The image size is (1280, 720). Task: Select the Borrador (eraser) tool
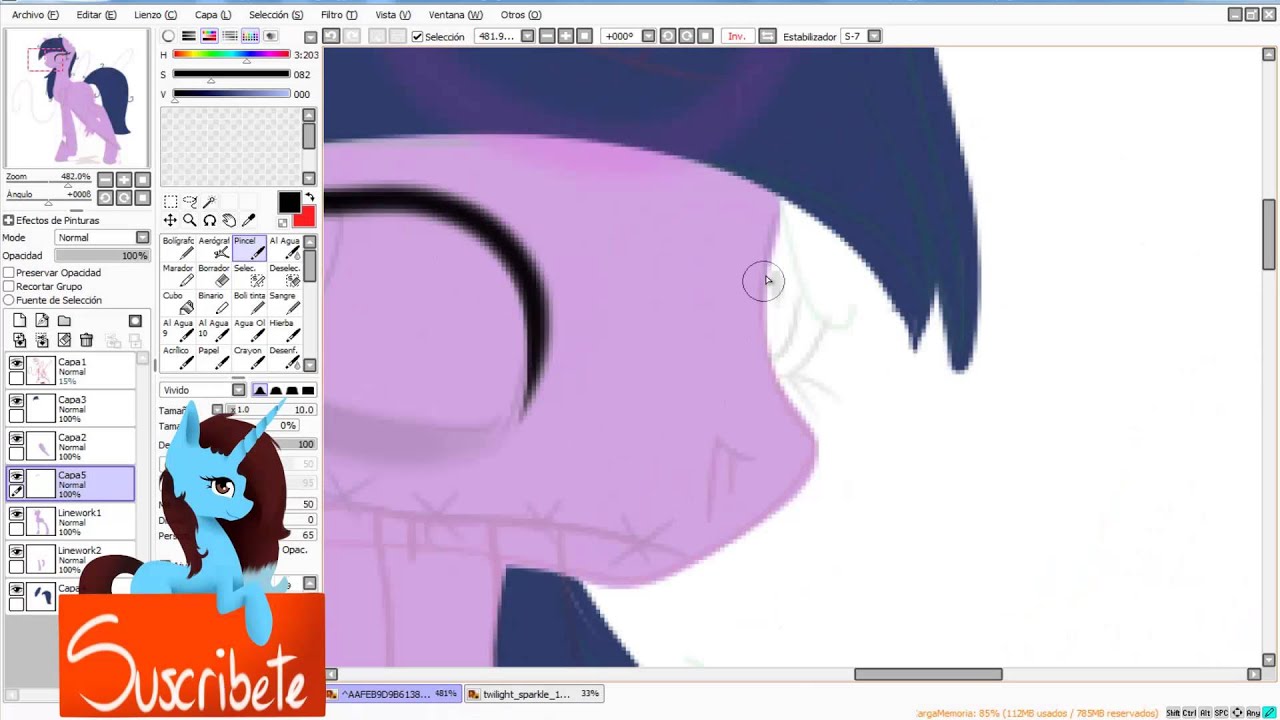tap(213, 274)
